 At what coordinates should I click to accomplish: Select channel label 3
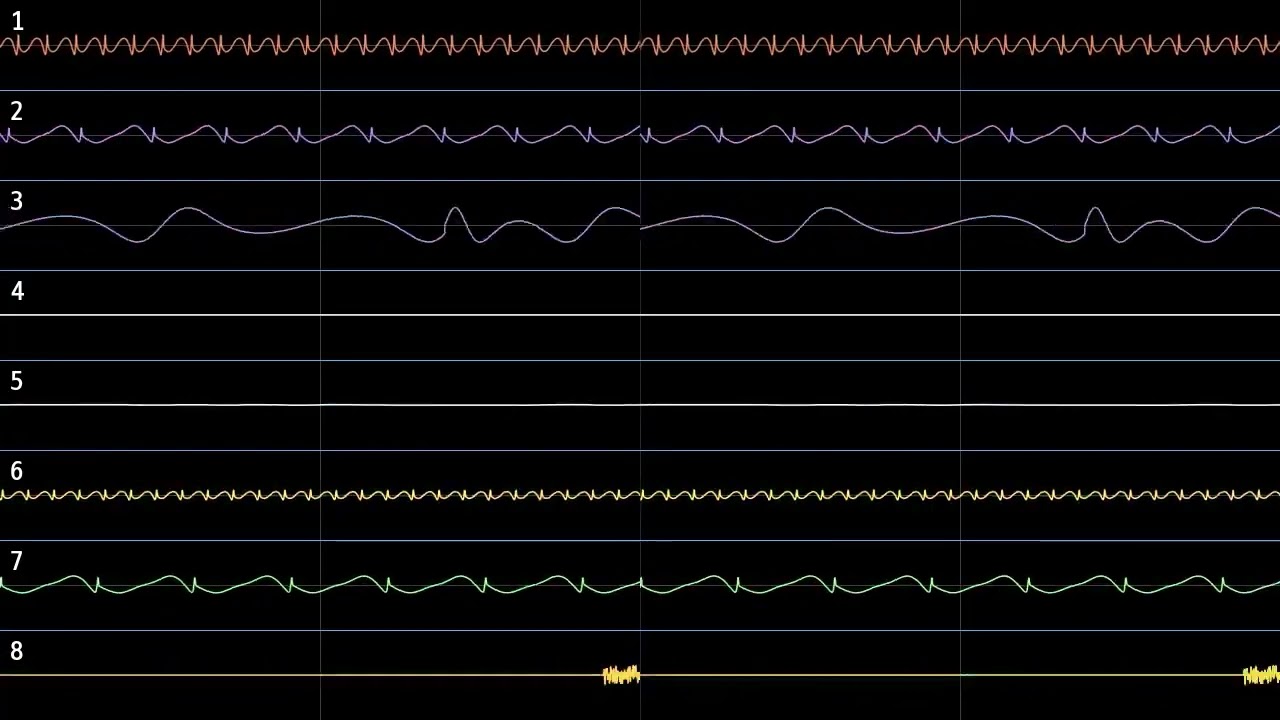click(x=17, y=201)
